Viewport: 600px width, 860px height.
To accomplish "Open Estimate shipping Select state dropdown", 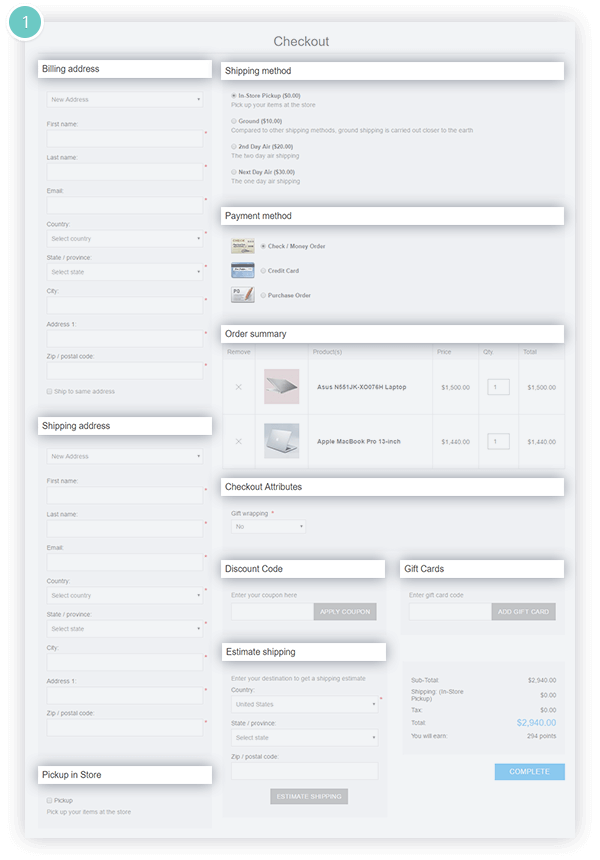I will [x=304, y=738].
